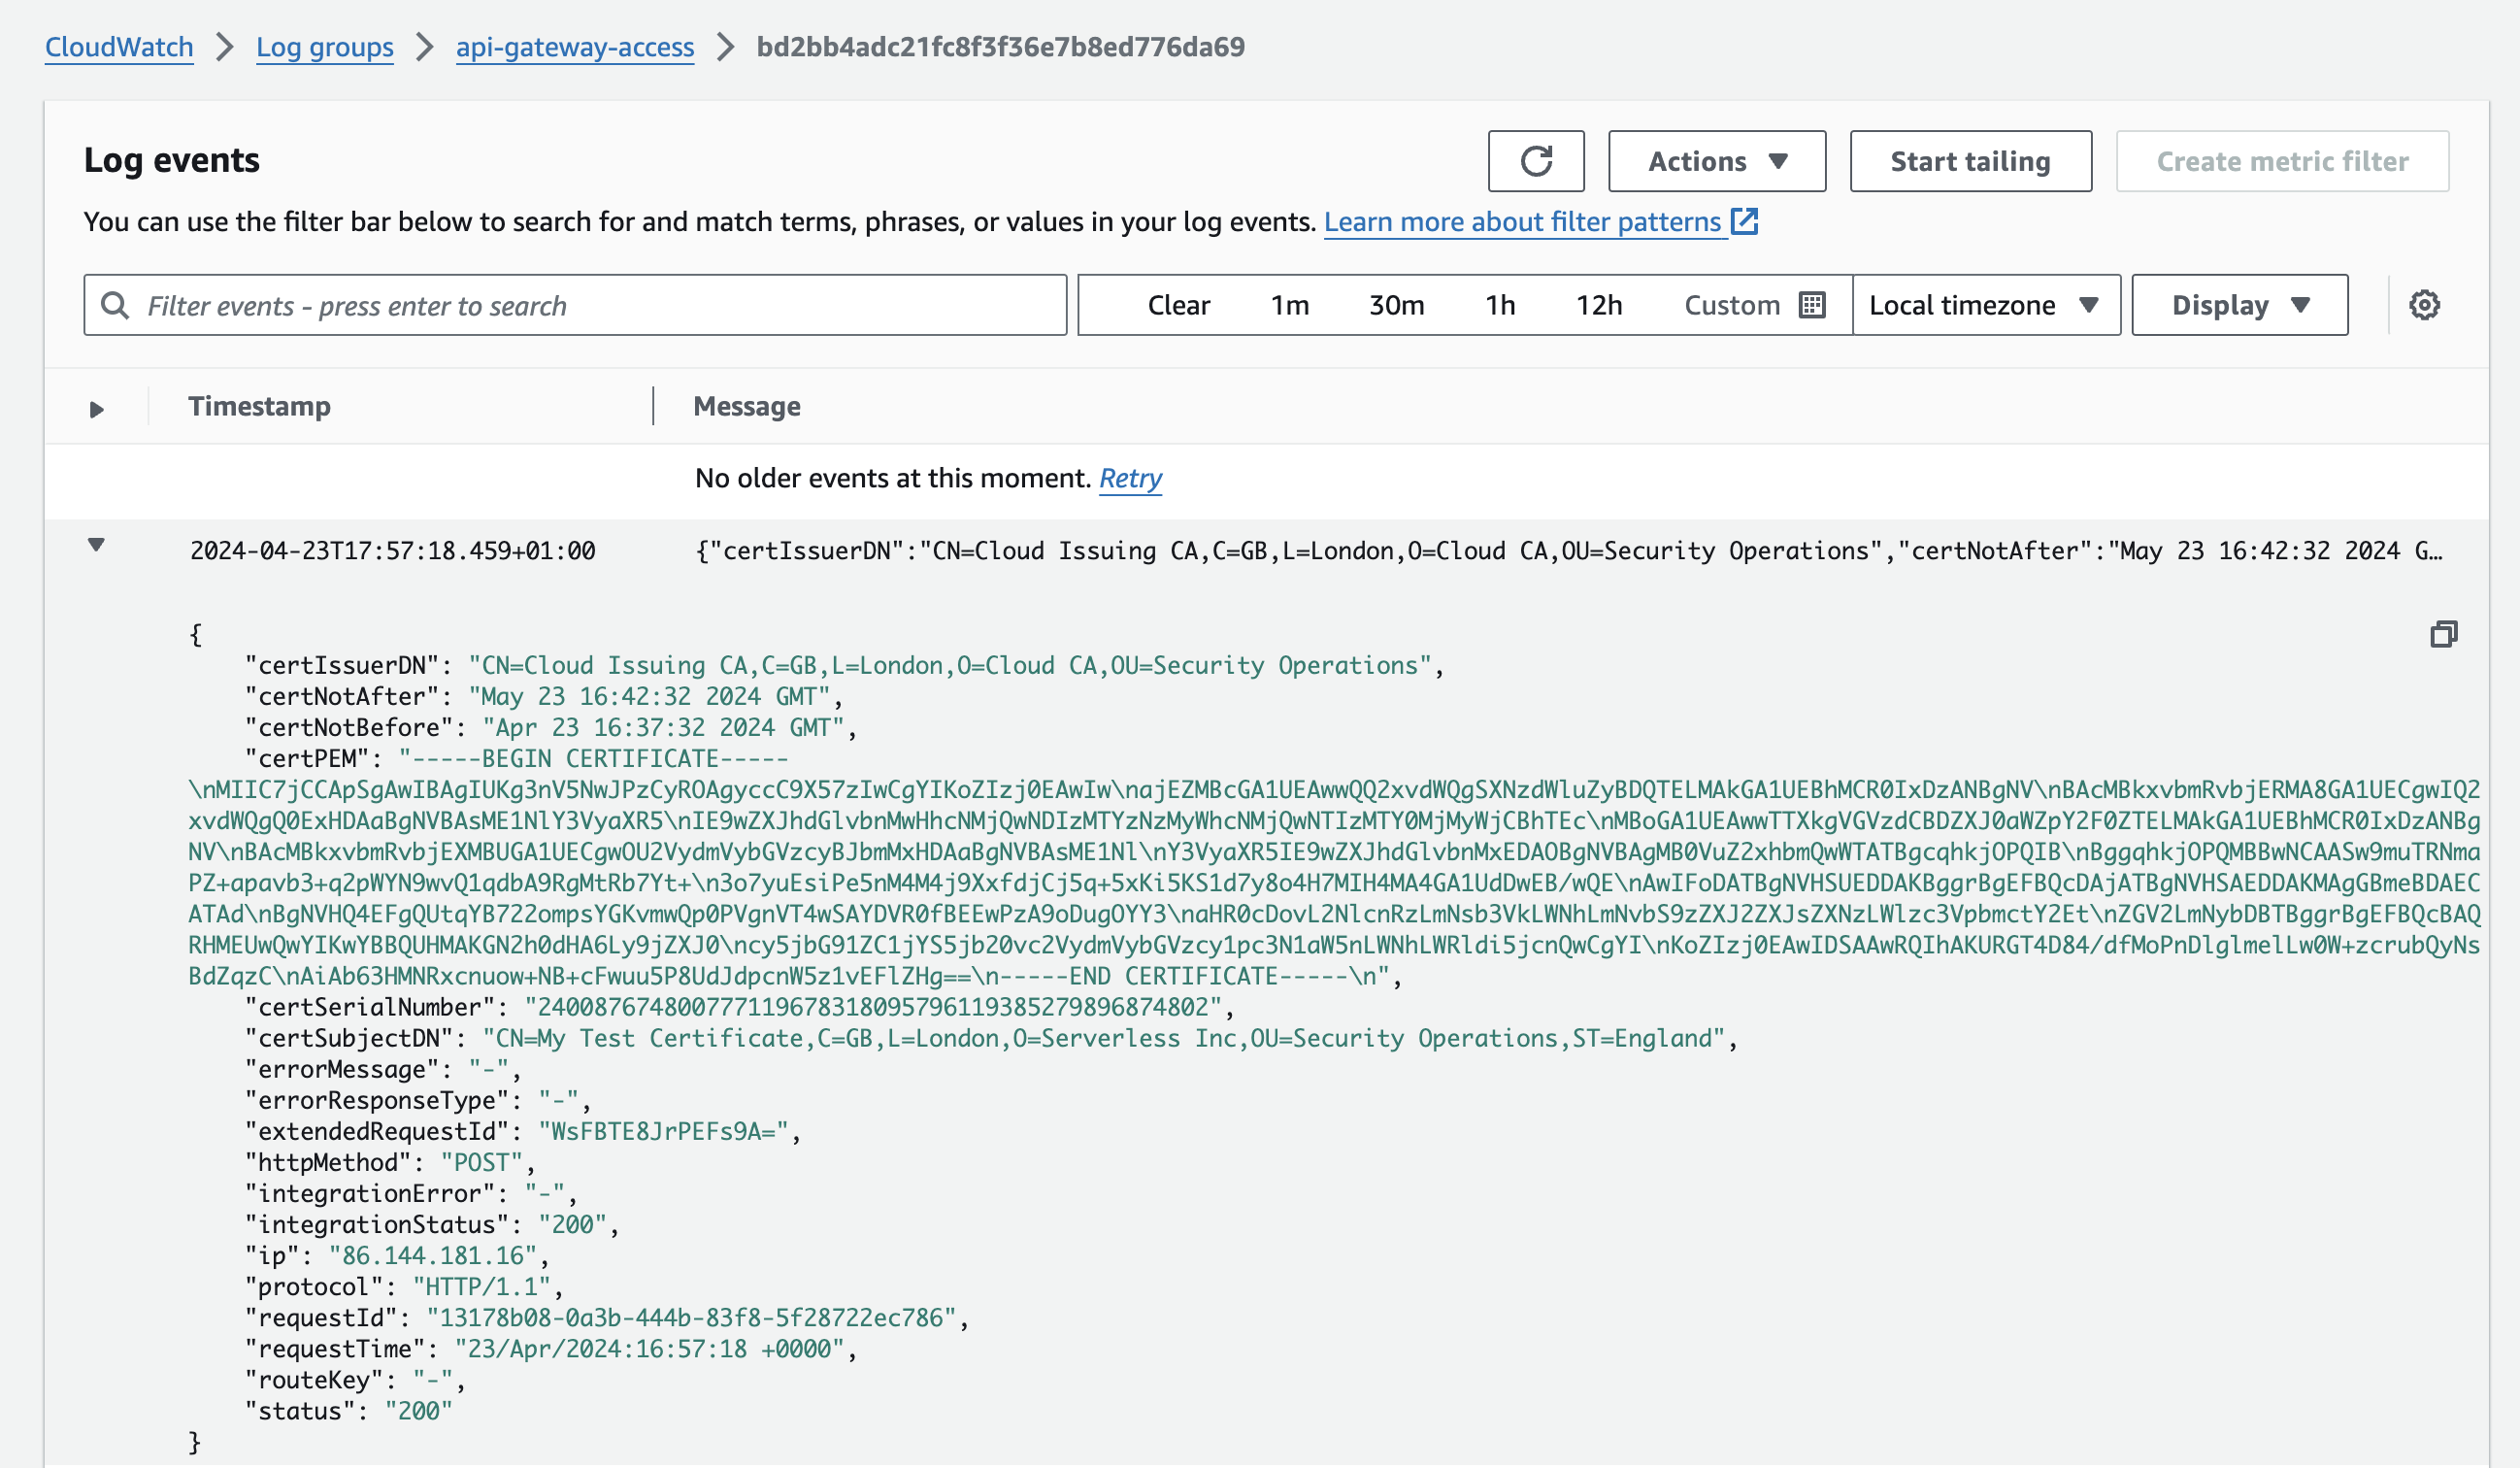2520x1468 pixels.
Task: Click the certNotAfter value May 23
Action: [x=649, y=697]
